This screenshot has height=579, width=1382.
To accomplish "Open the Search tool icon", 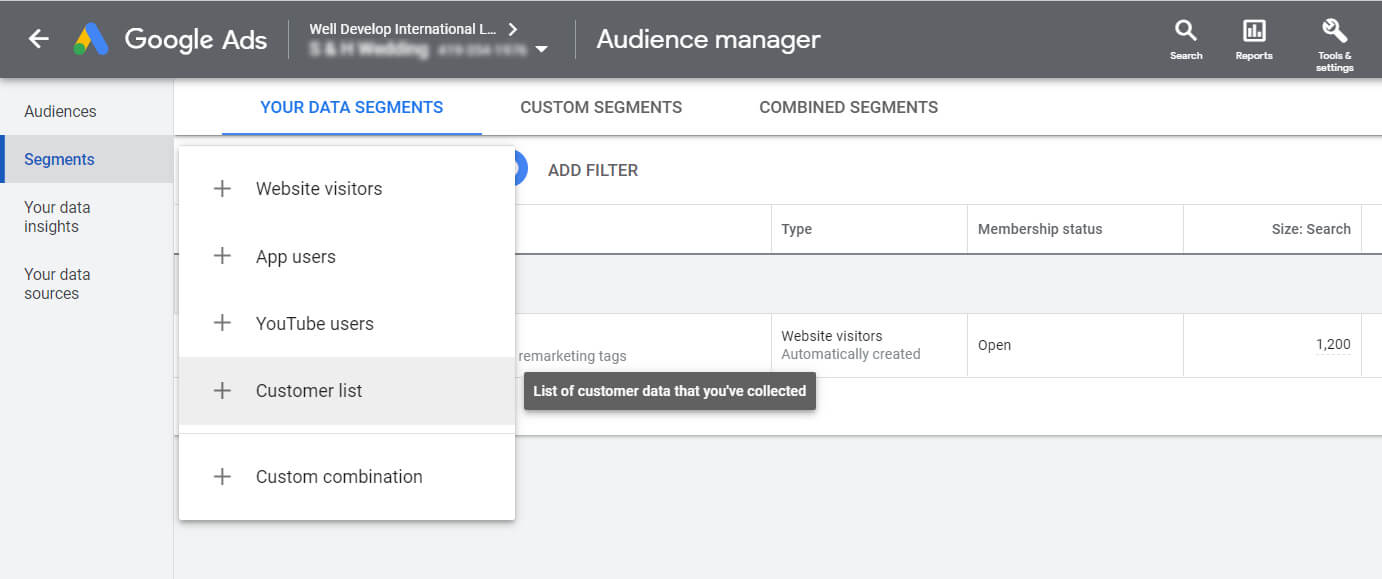I will click(x=1186, y=39).
